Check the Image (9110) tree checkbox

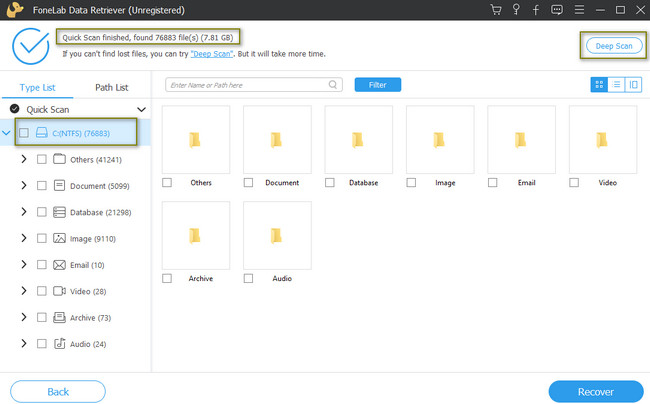[x=41, y=238]
